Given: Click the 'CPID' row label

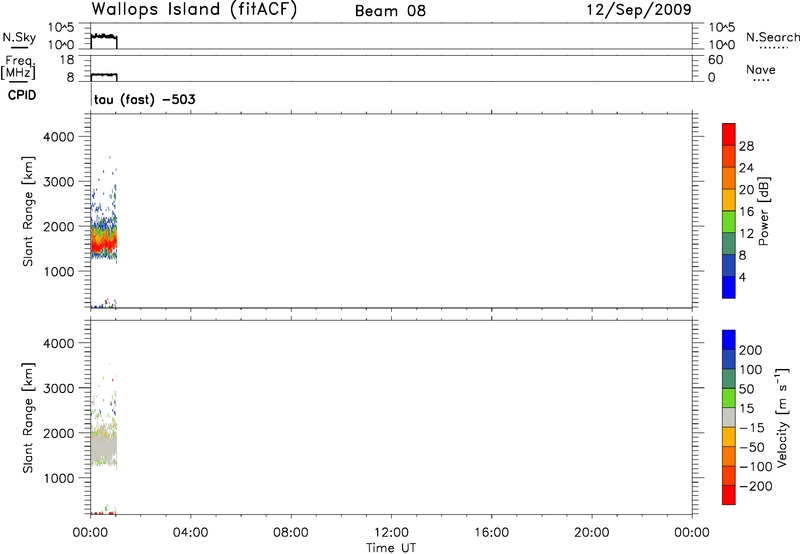Looking at the screenshot, I should point(22,95).
